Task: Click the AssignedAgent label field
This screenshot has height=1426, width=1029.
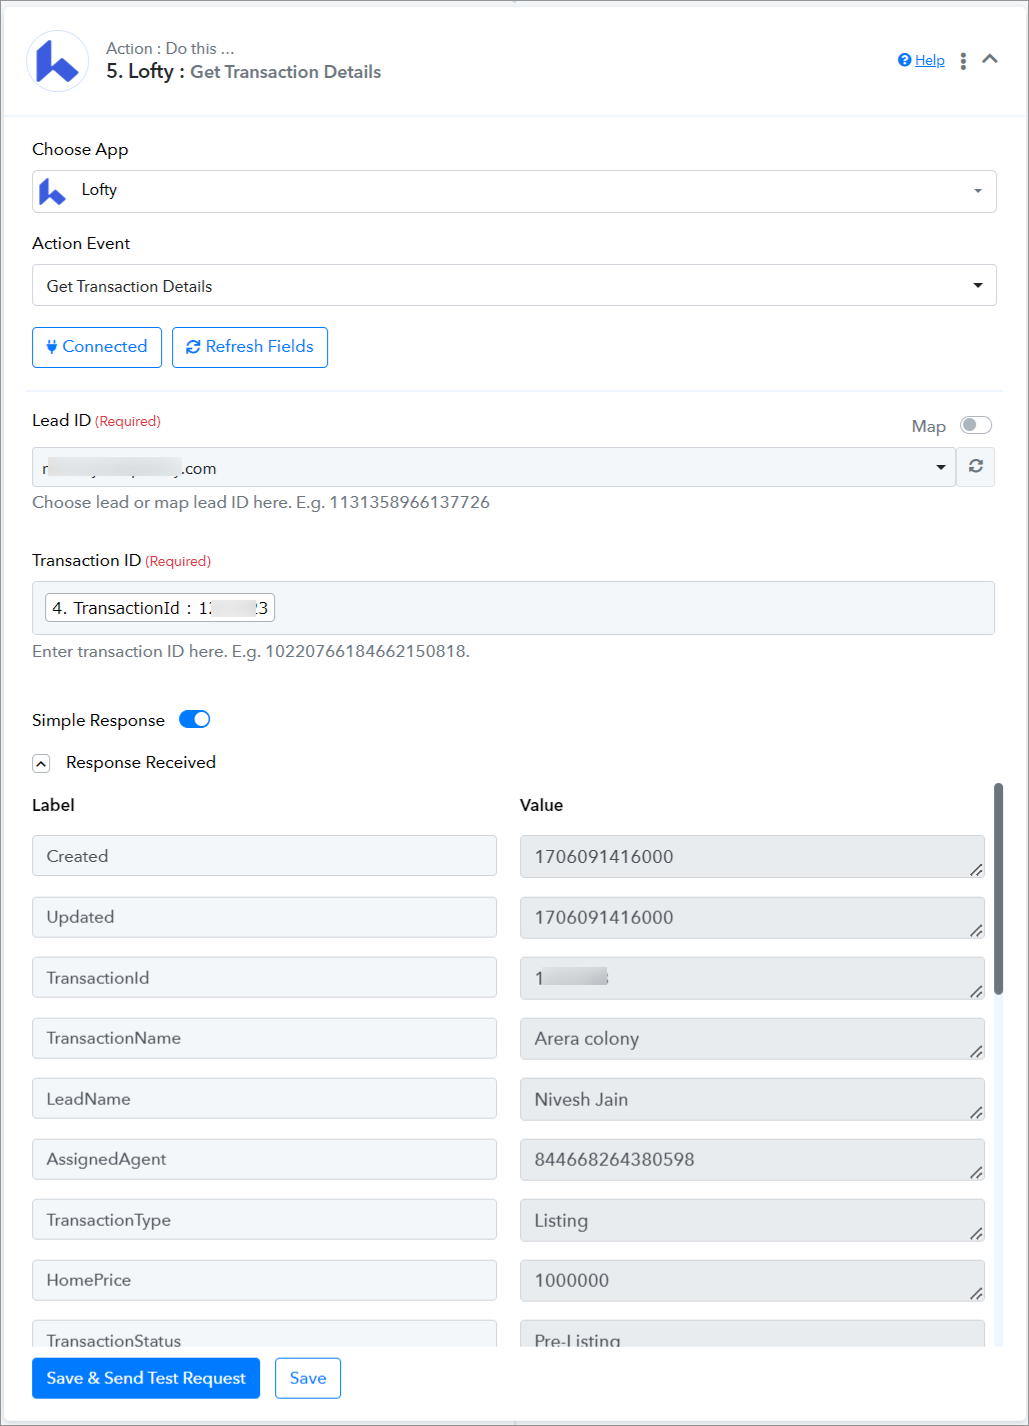Action: coord(264,1159)
